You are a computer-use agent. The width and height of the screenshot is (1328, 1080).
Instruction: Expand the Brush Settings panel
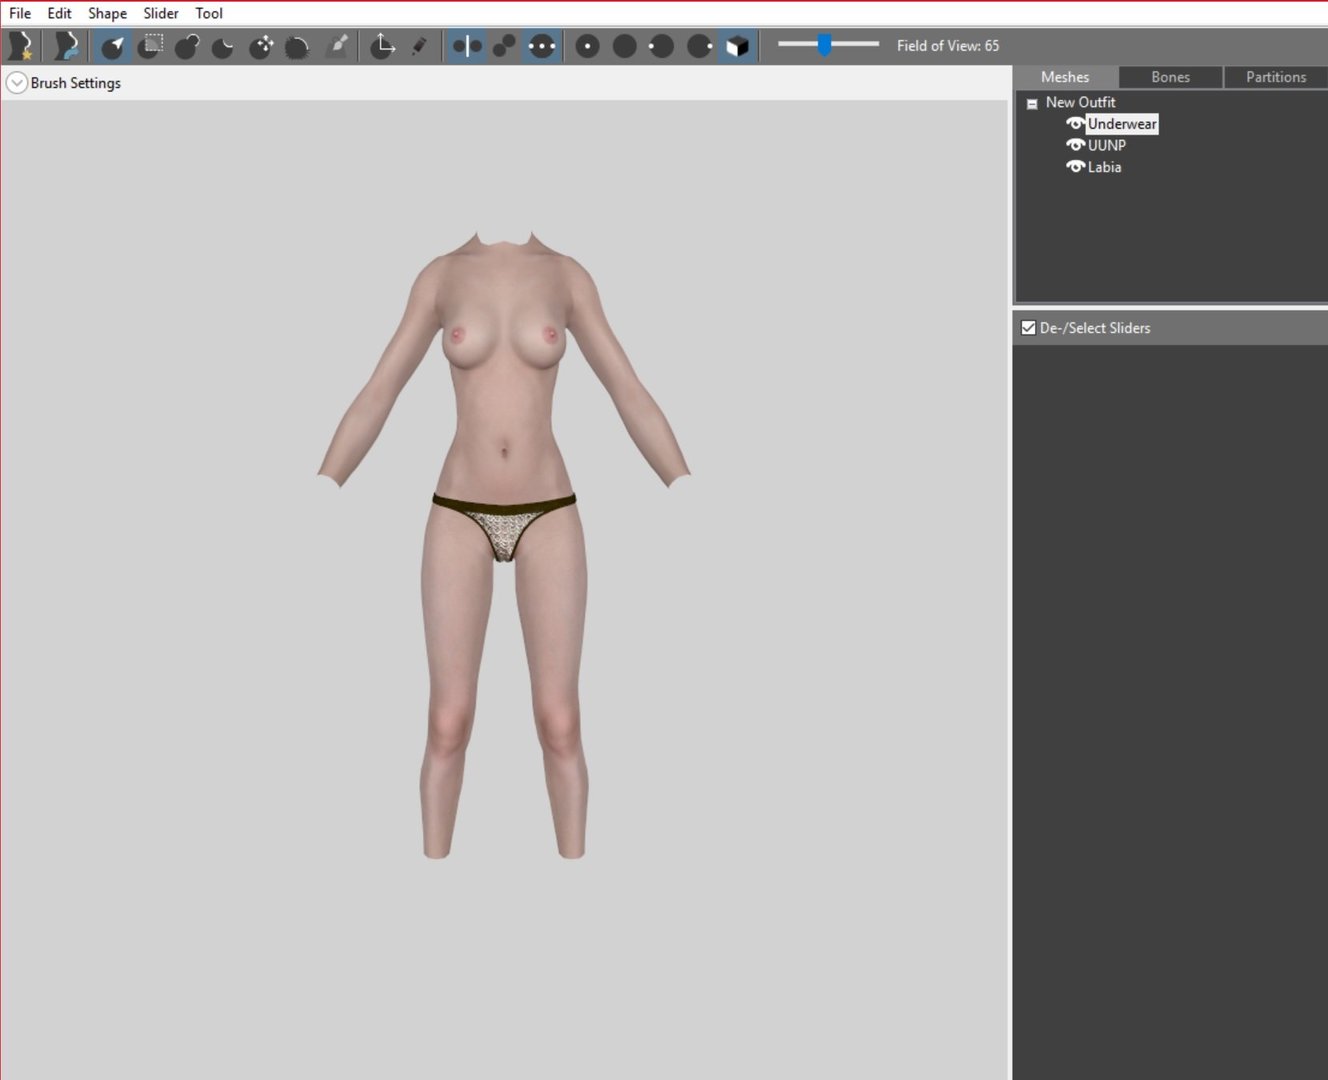[x=16, y=83]
